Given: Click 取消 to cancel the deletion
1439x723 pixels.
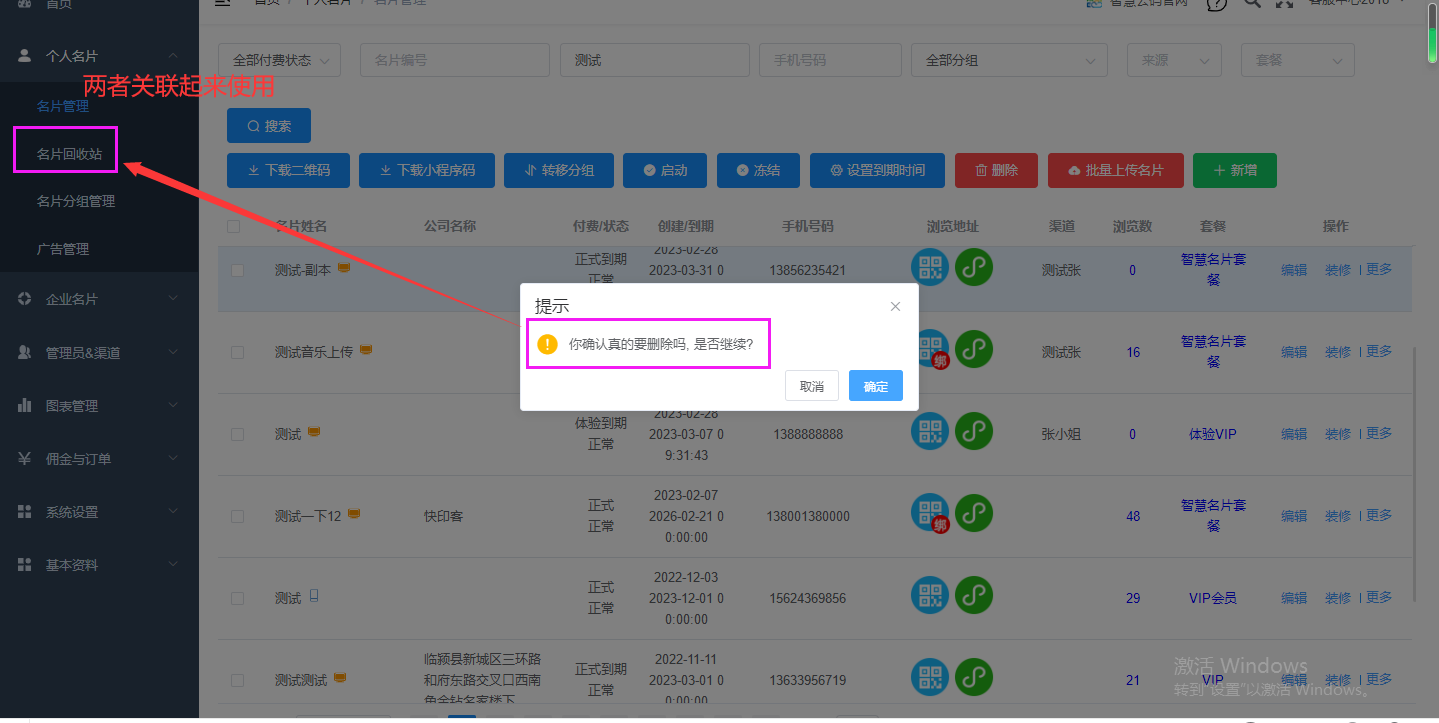Looking at the screenshot, I should [811, 386].
